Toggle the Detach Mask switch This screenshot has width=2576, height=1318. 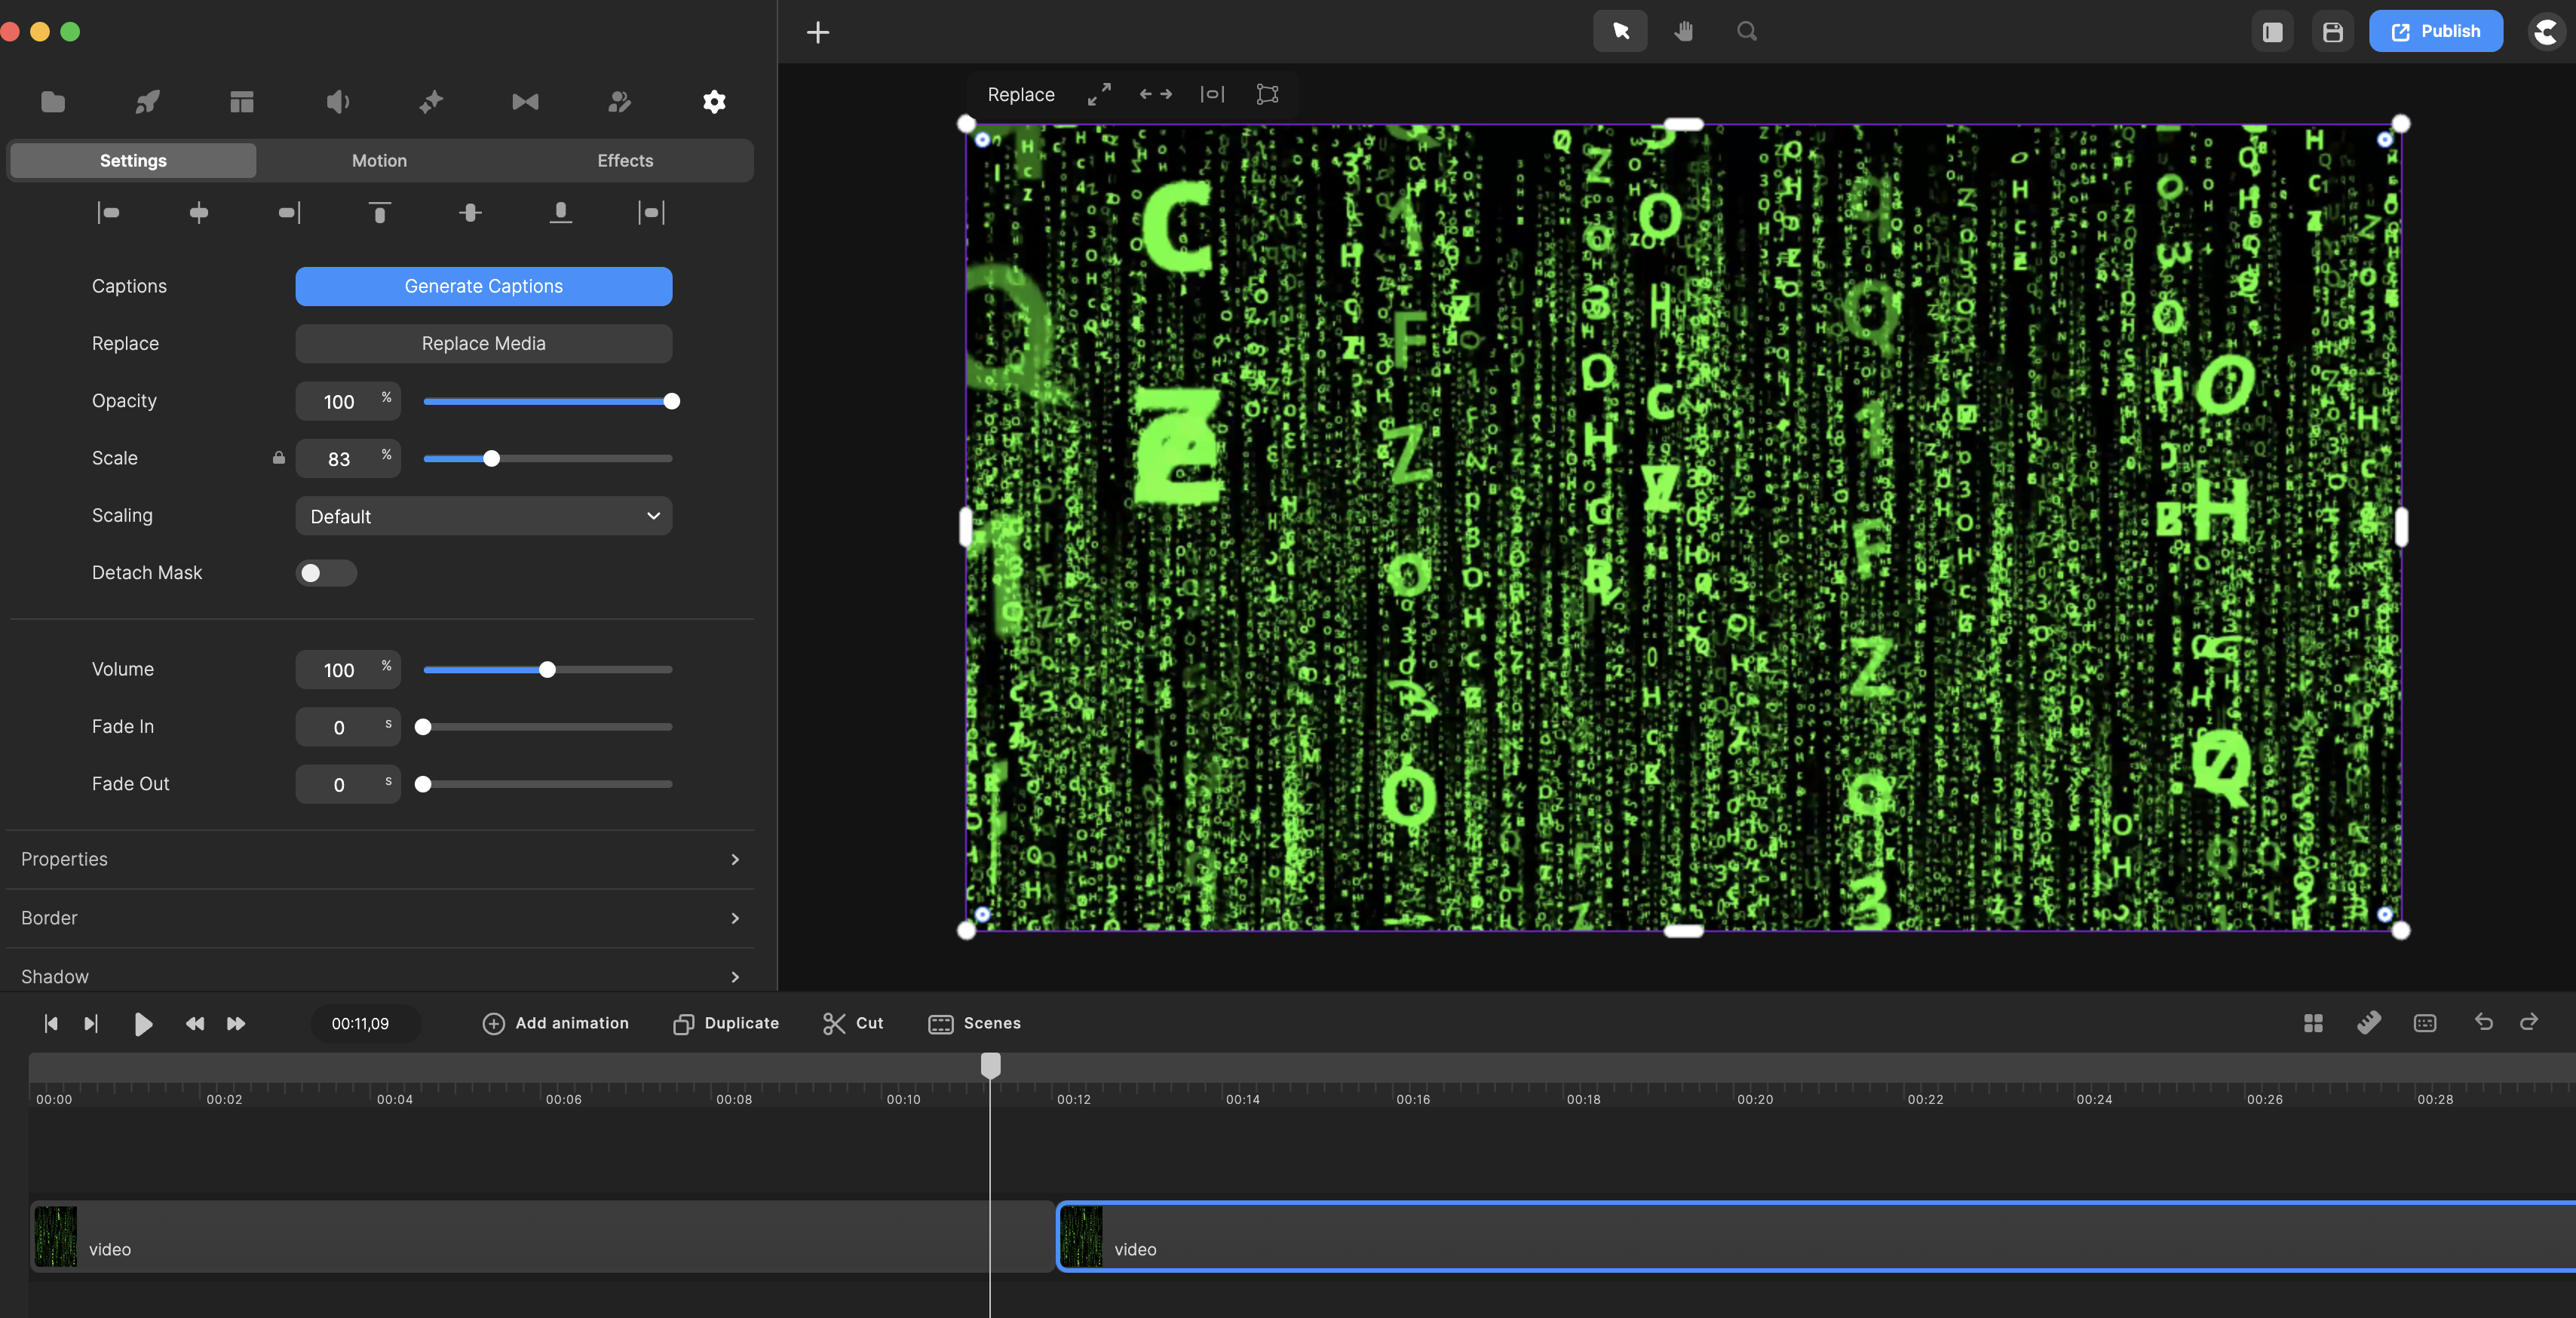(326, 573)
